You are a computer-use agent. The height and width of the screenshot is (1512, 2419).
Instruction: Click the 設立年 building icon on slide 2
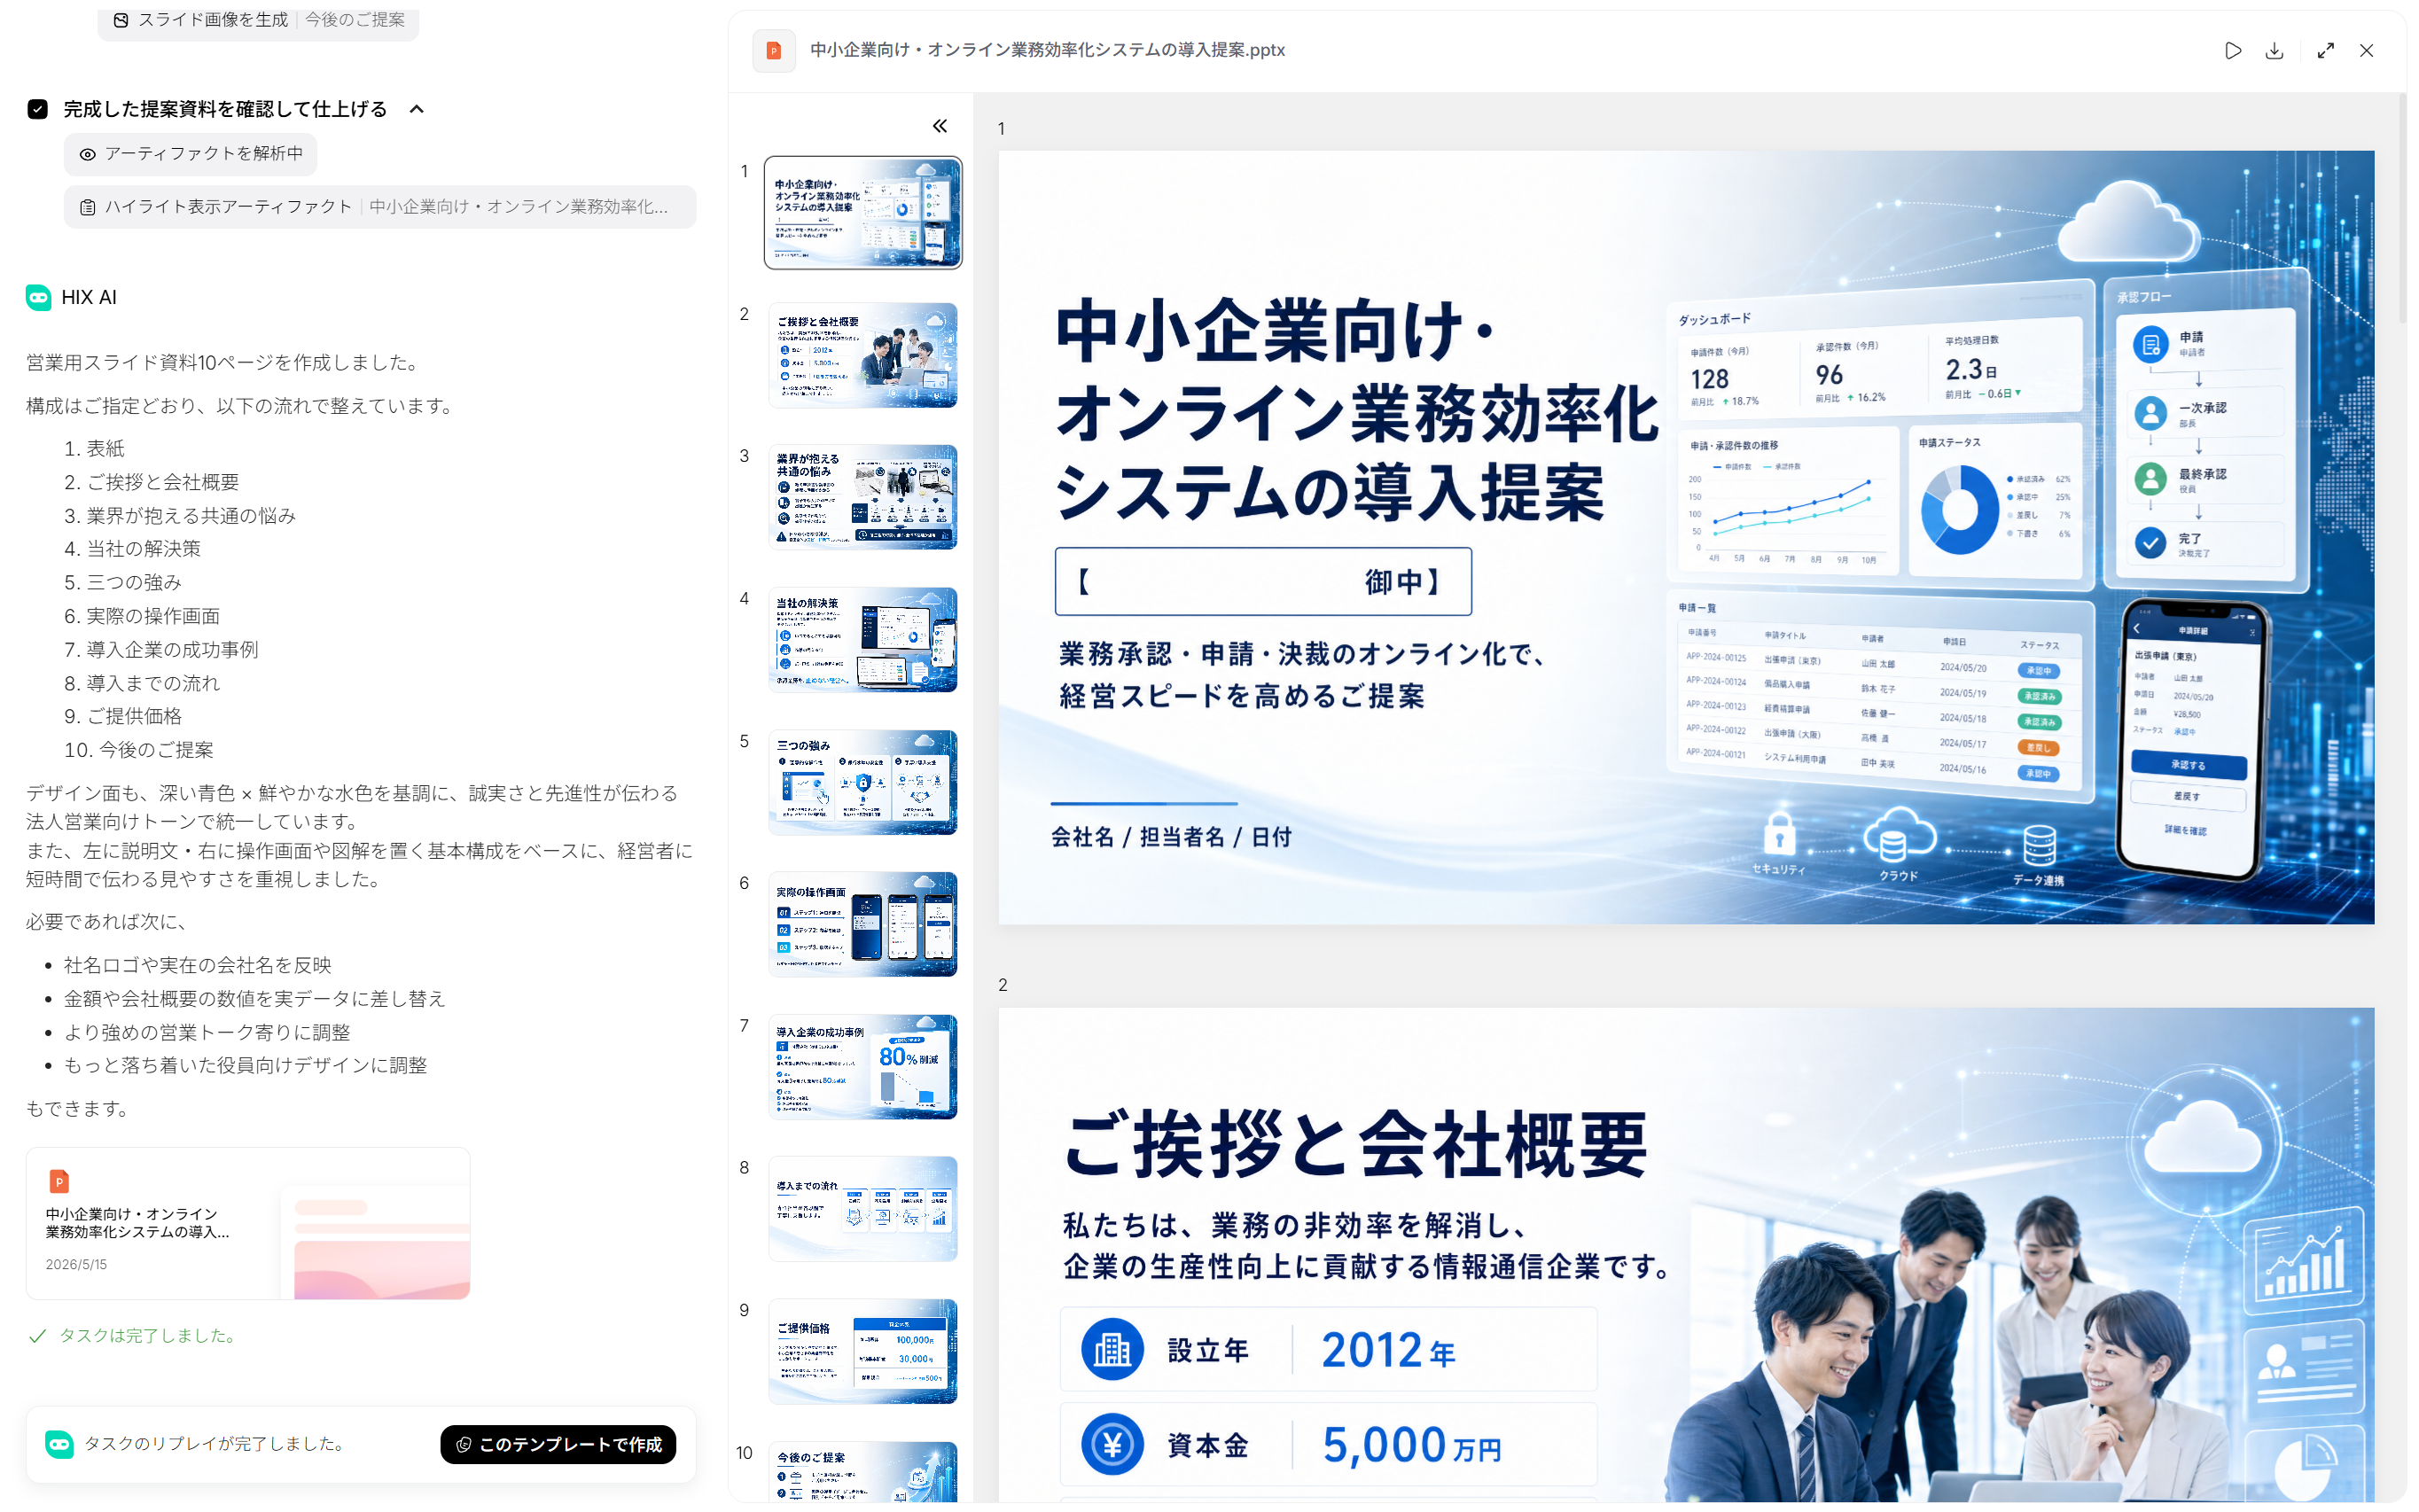[x=1112, y=1350]
